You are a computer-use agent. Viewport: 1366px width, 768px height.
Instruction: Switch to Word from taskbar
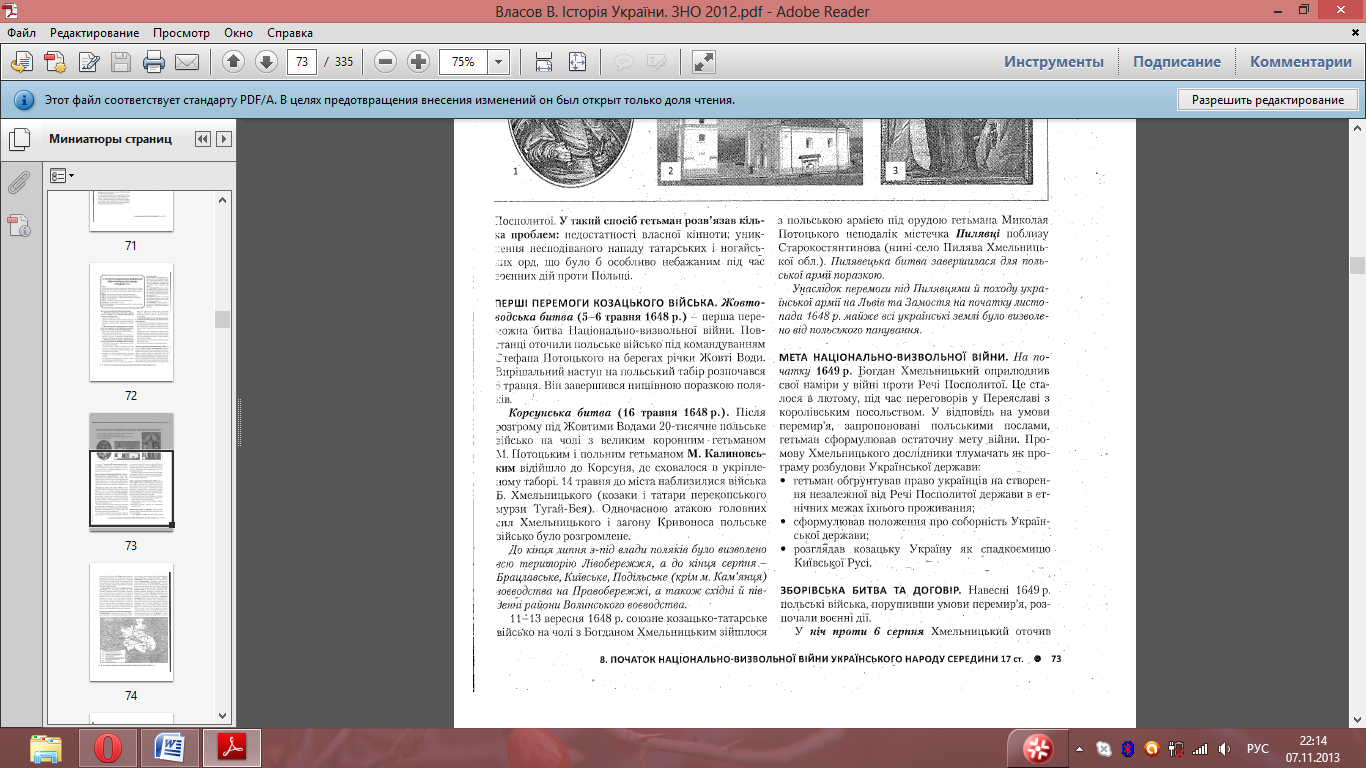170,748
